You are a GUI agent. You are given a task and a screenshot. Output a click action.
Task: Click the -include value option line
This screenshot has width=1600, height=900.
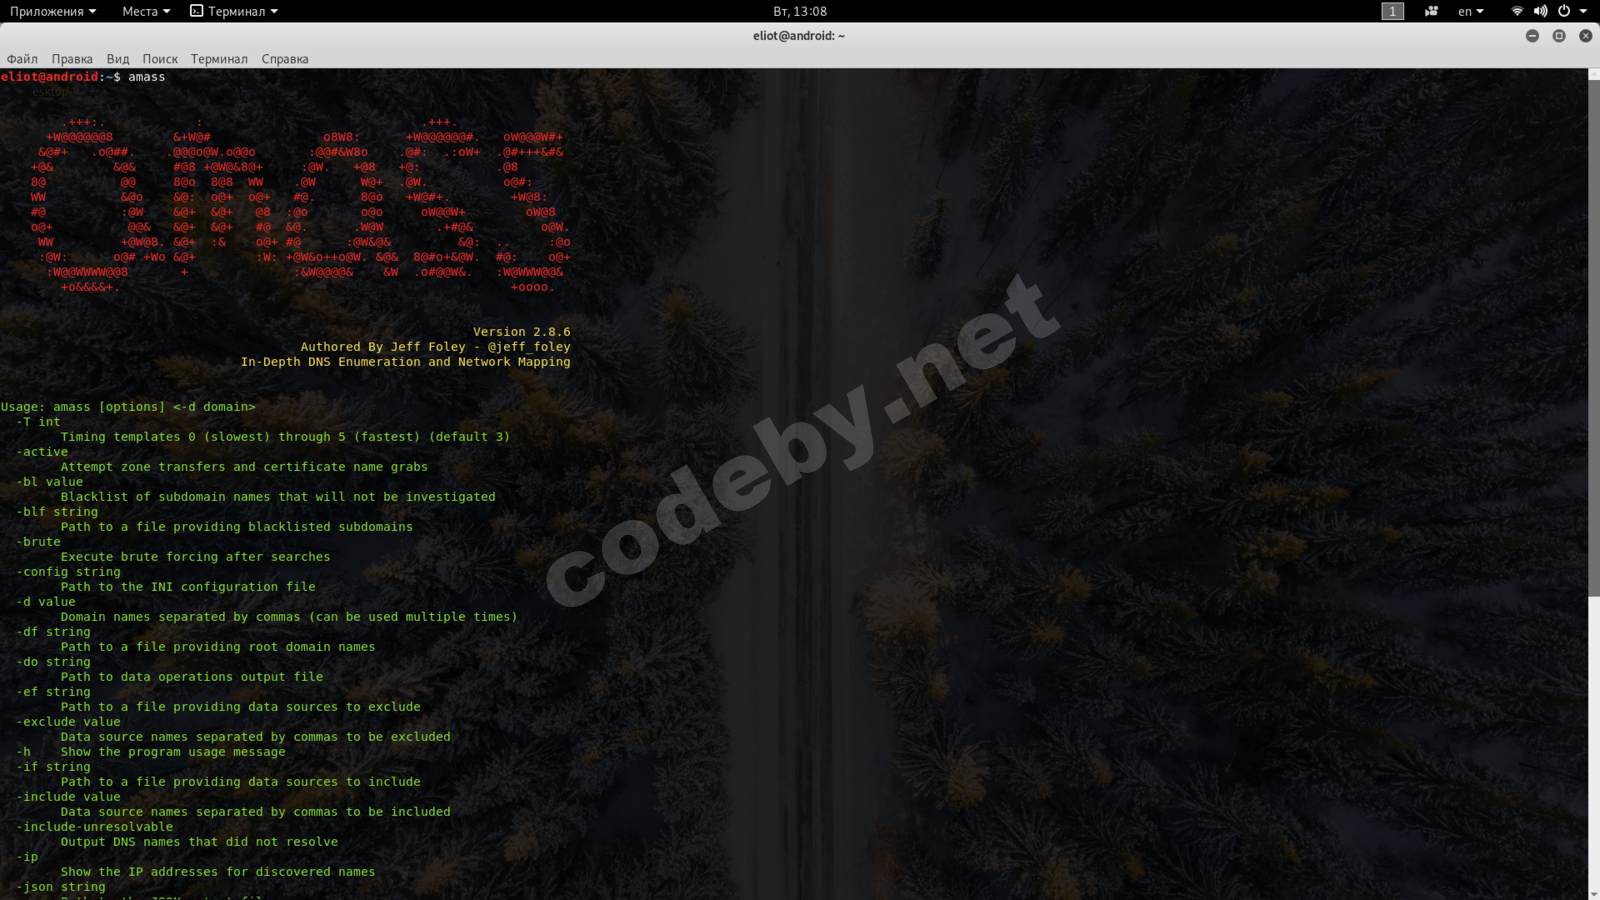click(68, 797)
